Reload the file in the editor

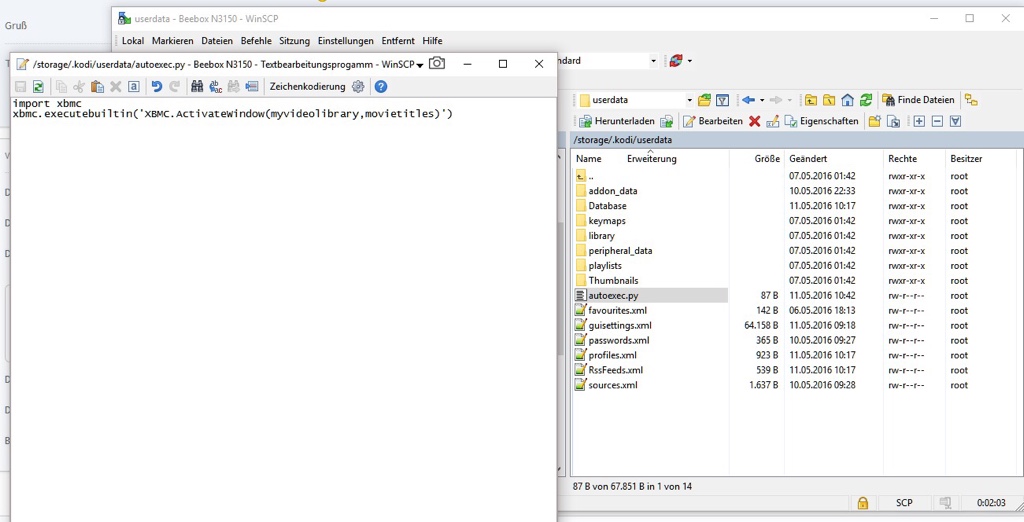pyautogui.click(x=39, y=86)
